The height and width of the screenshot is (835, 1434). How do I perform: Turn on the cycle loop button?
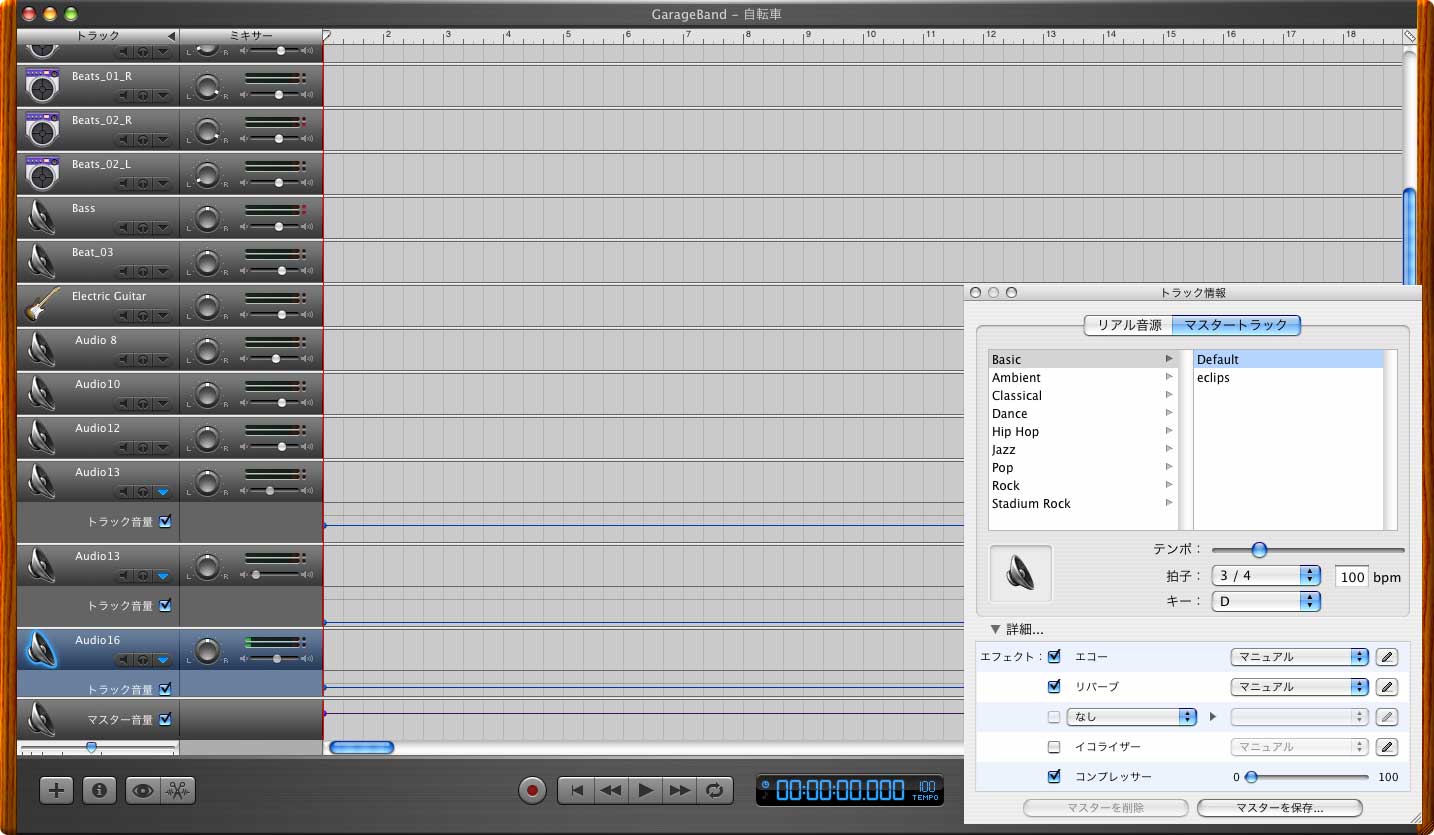pos(715,790)
